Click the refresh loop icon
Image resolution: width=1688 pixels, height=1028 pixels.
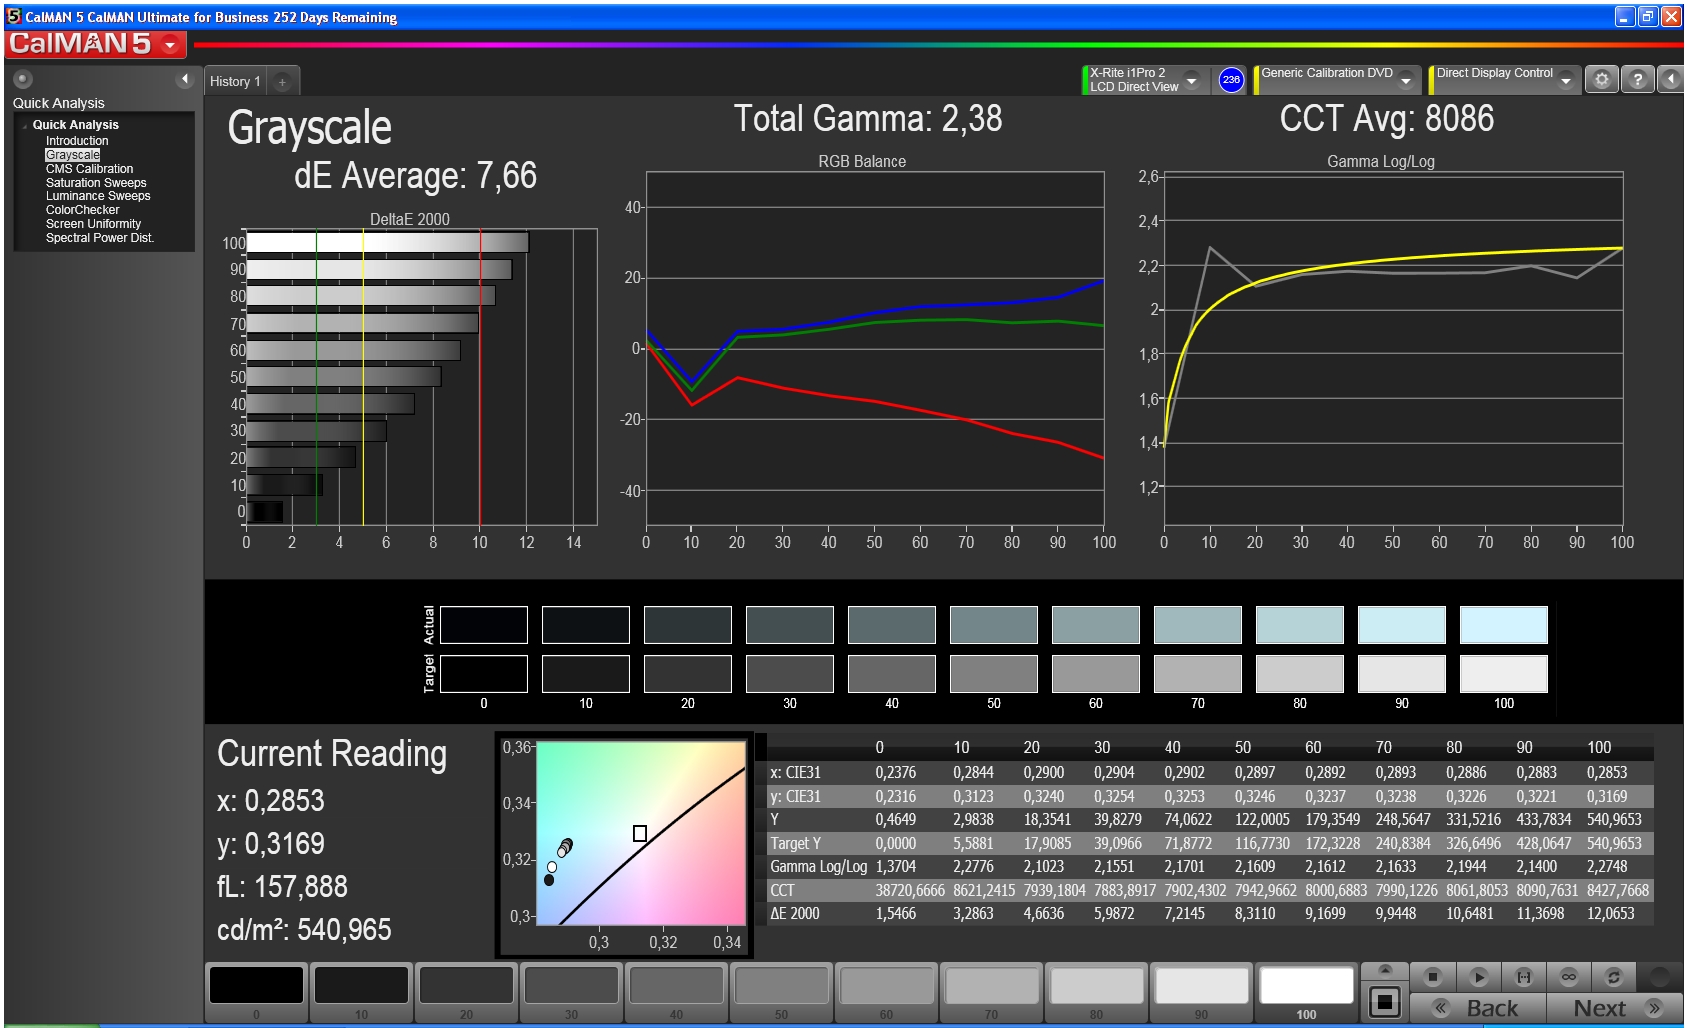(x=1613, y=976)
